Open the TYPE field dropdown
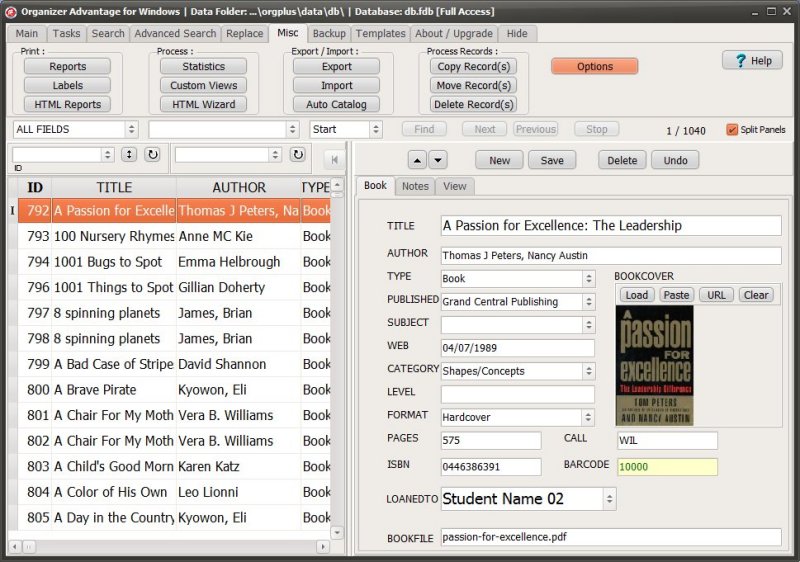 tap(589, 278)
